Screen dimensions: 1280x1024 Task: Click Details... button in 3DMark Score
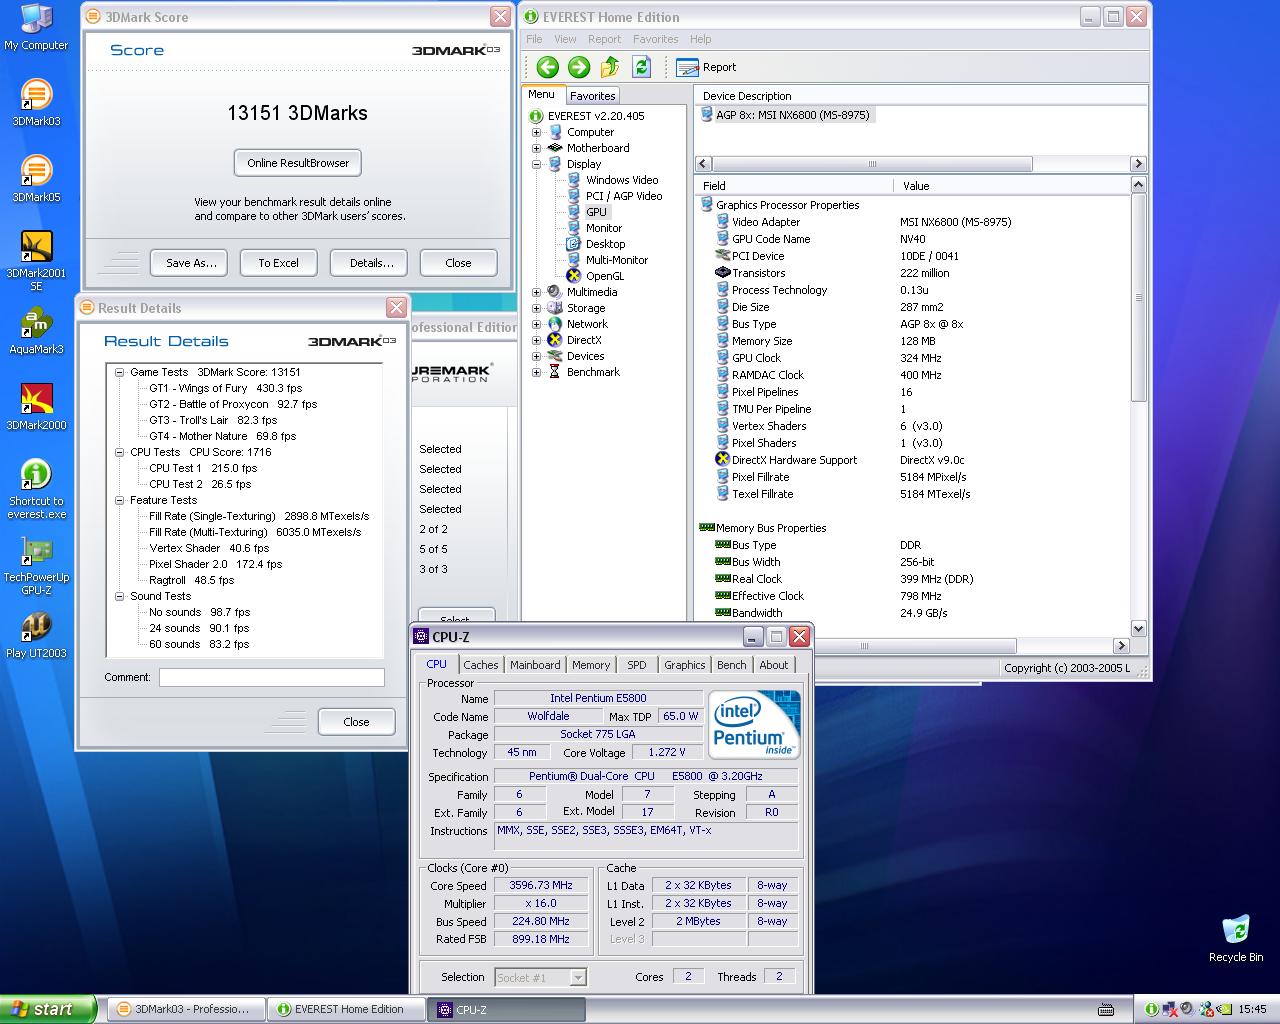[371, 263]
